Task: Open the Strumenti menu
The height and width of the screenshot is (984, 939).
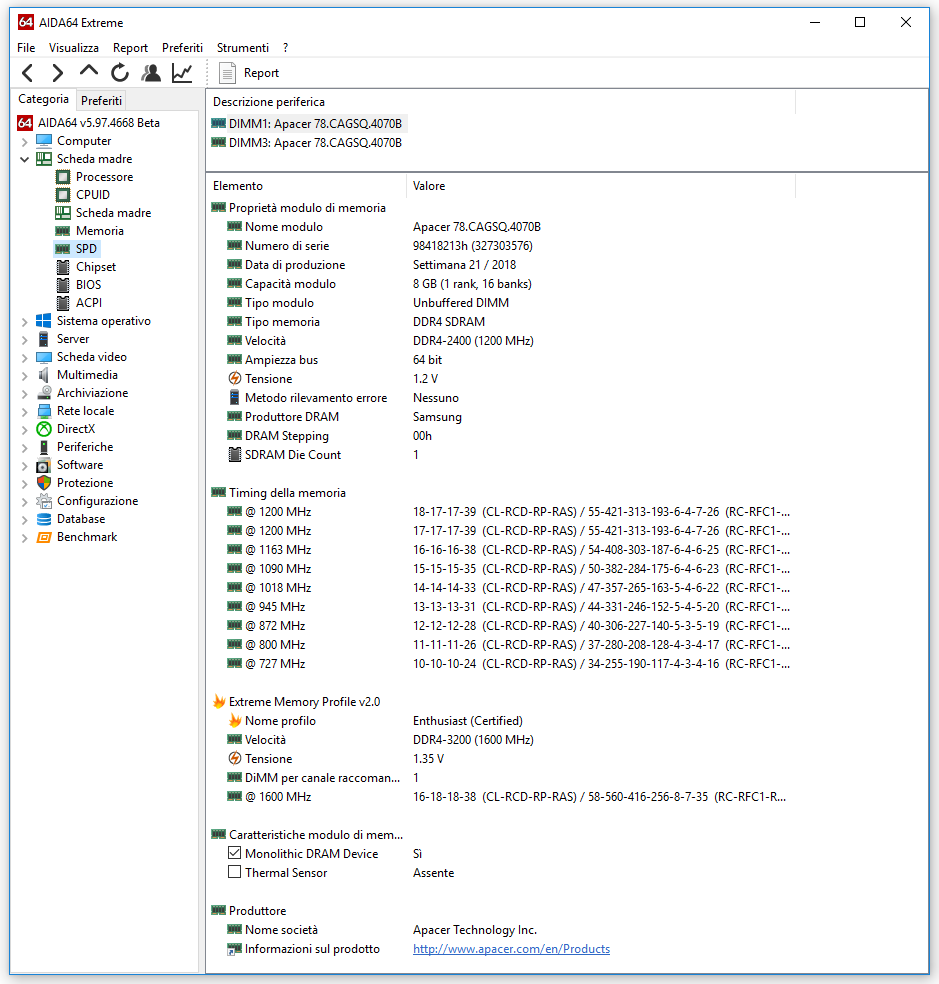Action: [242, 48]
